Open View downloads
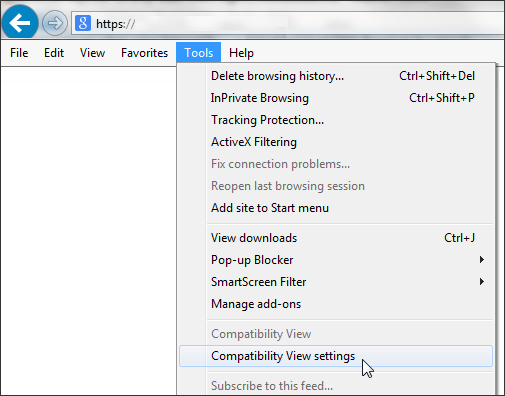 point(336,238)
